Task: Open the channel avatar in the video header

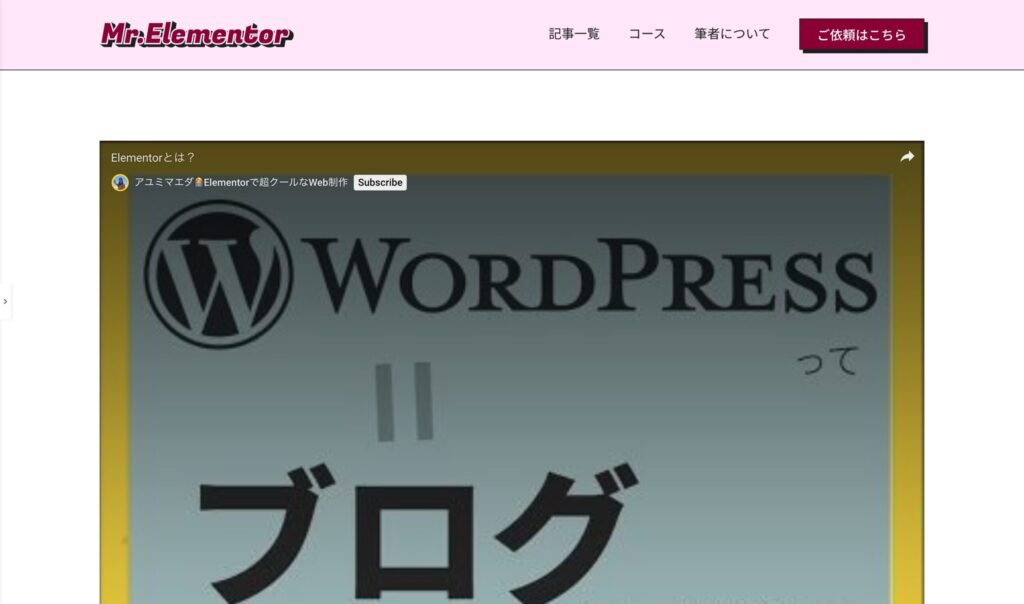Action: [x=120, y=183]
